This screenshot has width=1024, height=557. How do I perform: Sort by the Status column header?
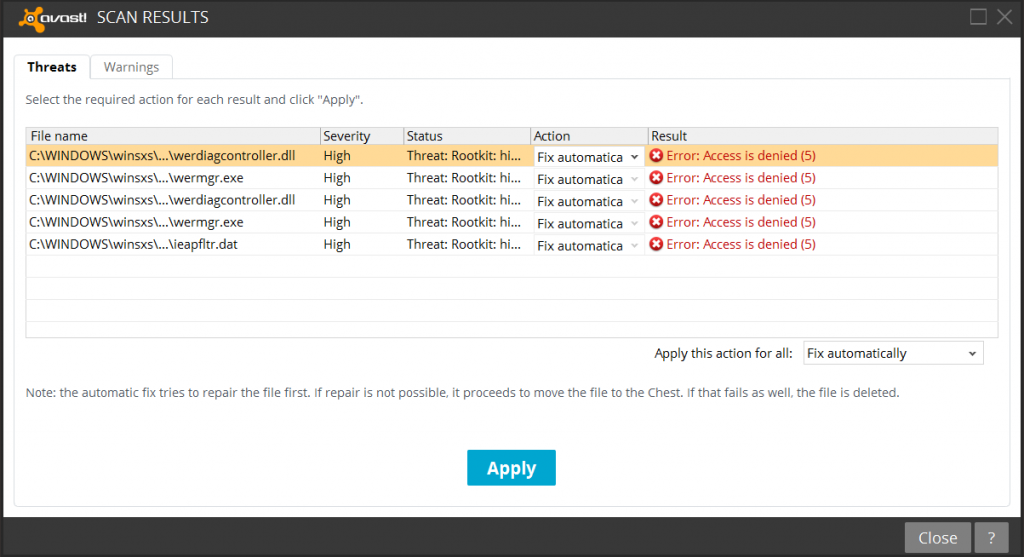coord(467,136)
